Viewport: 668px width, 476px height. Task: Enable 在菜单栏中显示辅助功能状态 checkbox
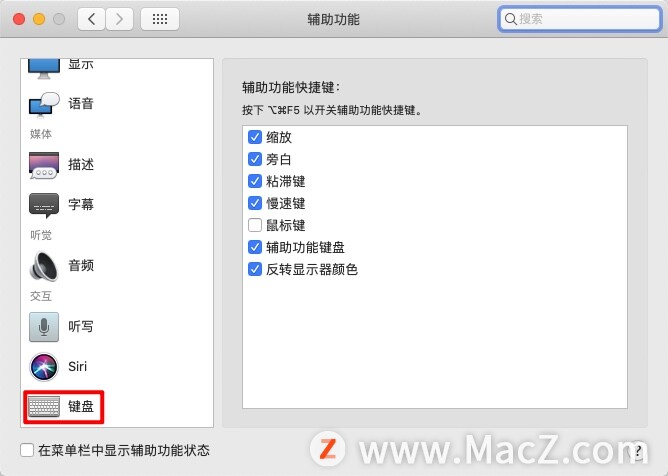coord(27,450)
